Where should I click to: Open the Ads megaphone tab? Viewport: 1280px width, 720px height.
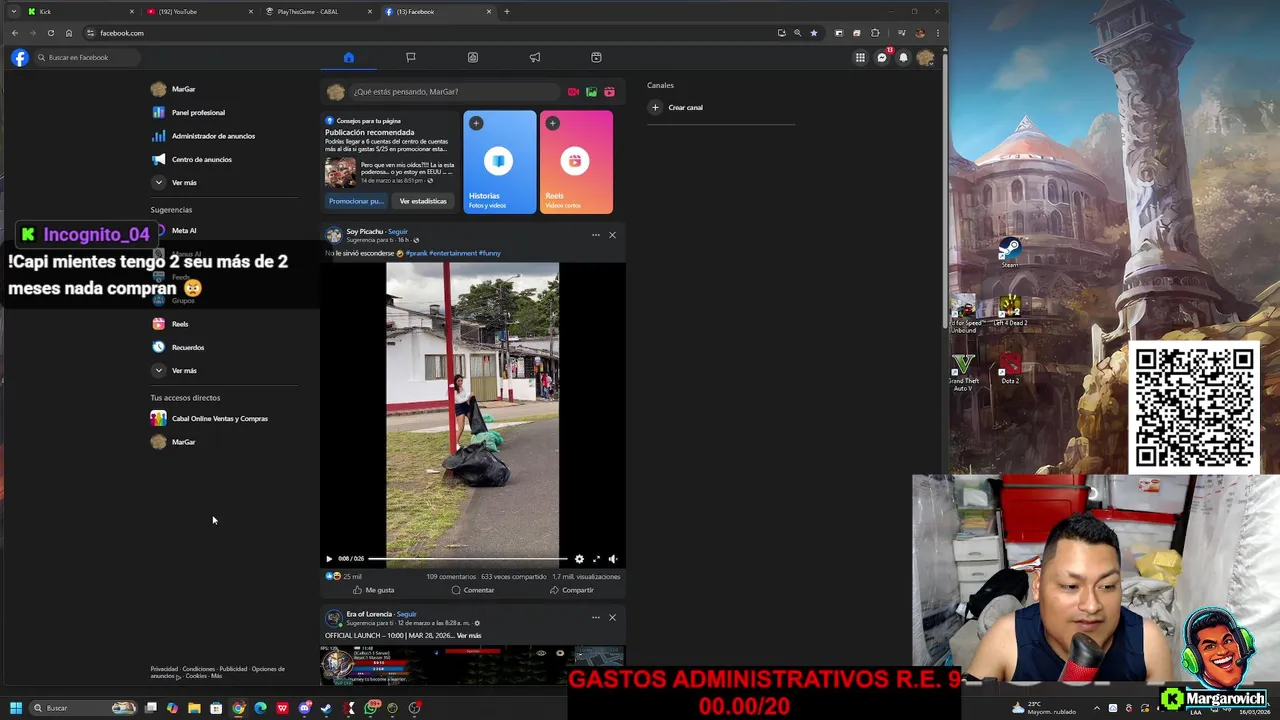[535, 57]
